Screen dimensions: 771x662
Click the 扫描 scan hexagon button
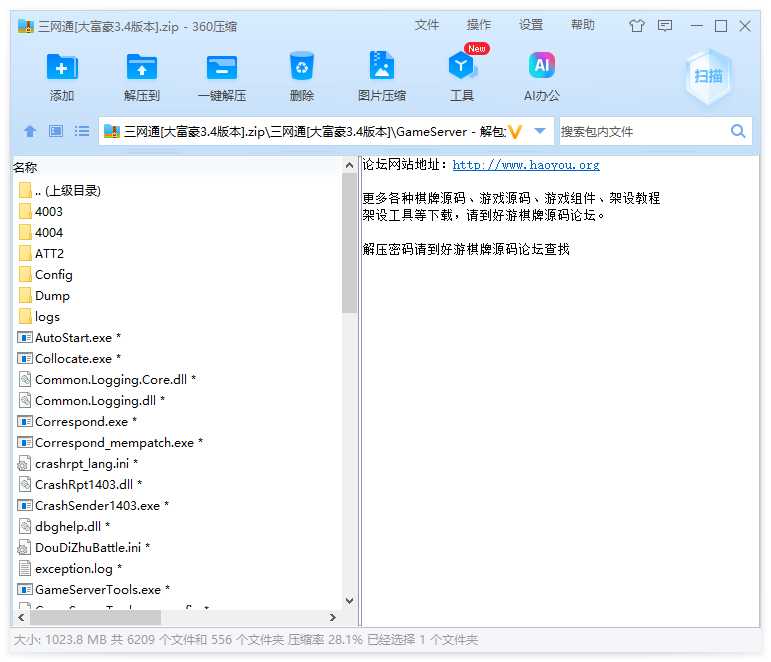708,76
